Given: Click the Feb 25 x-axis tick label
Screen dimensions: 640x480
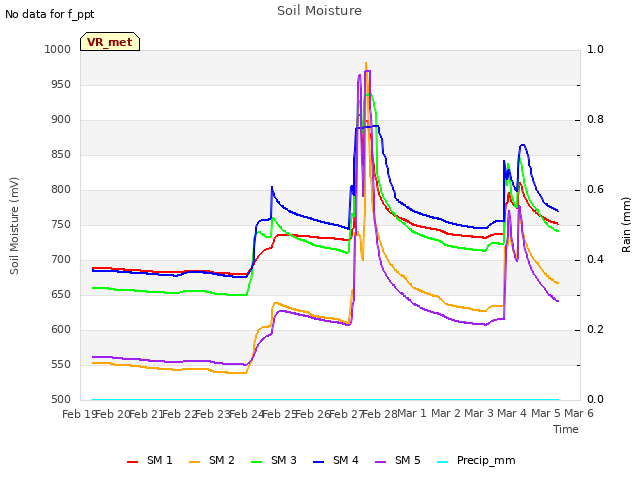Looking at the screenshot, I should [x=279, y=414].
